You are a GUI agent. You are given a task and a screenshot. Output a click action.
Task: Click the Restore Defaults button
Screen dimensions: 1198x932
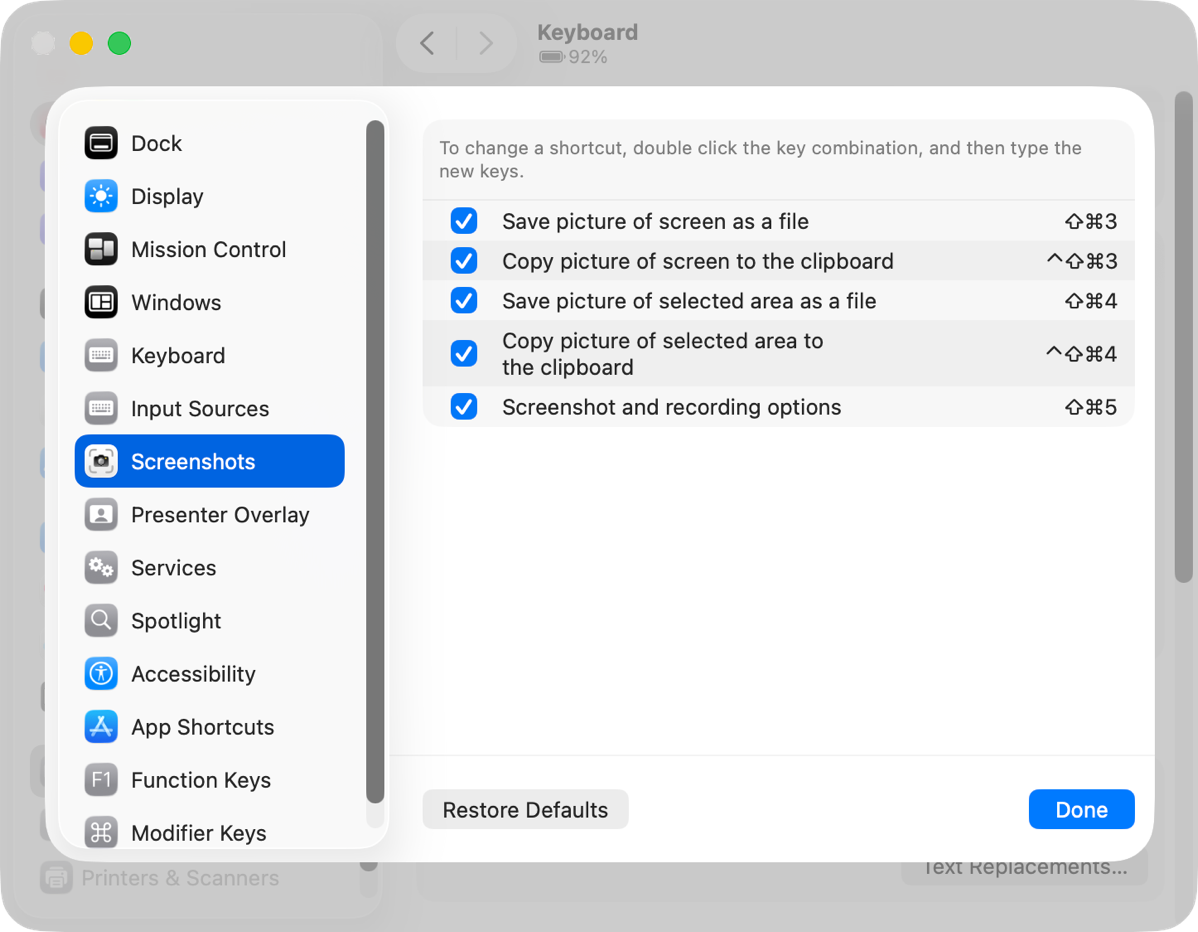pos(525,809)
